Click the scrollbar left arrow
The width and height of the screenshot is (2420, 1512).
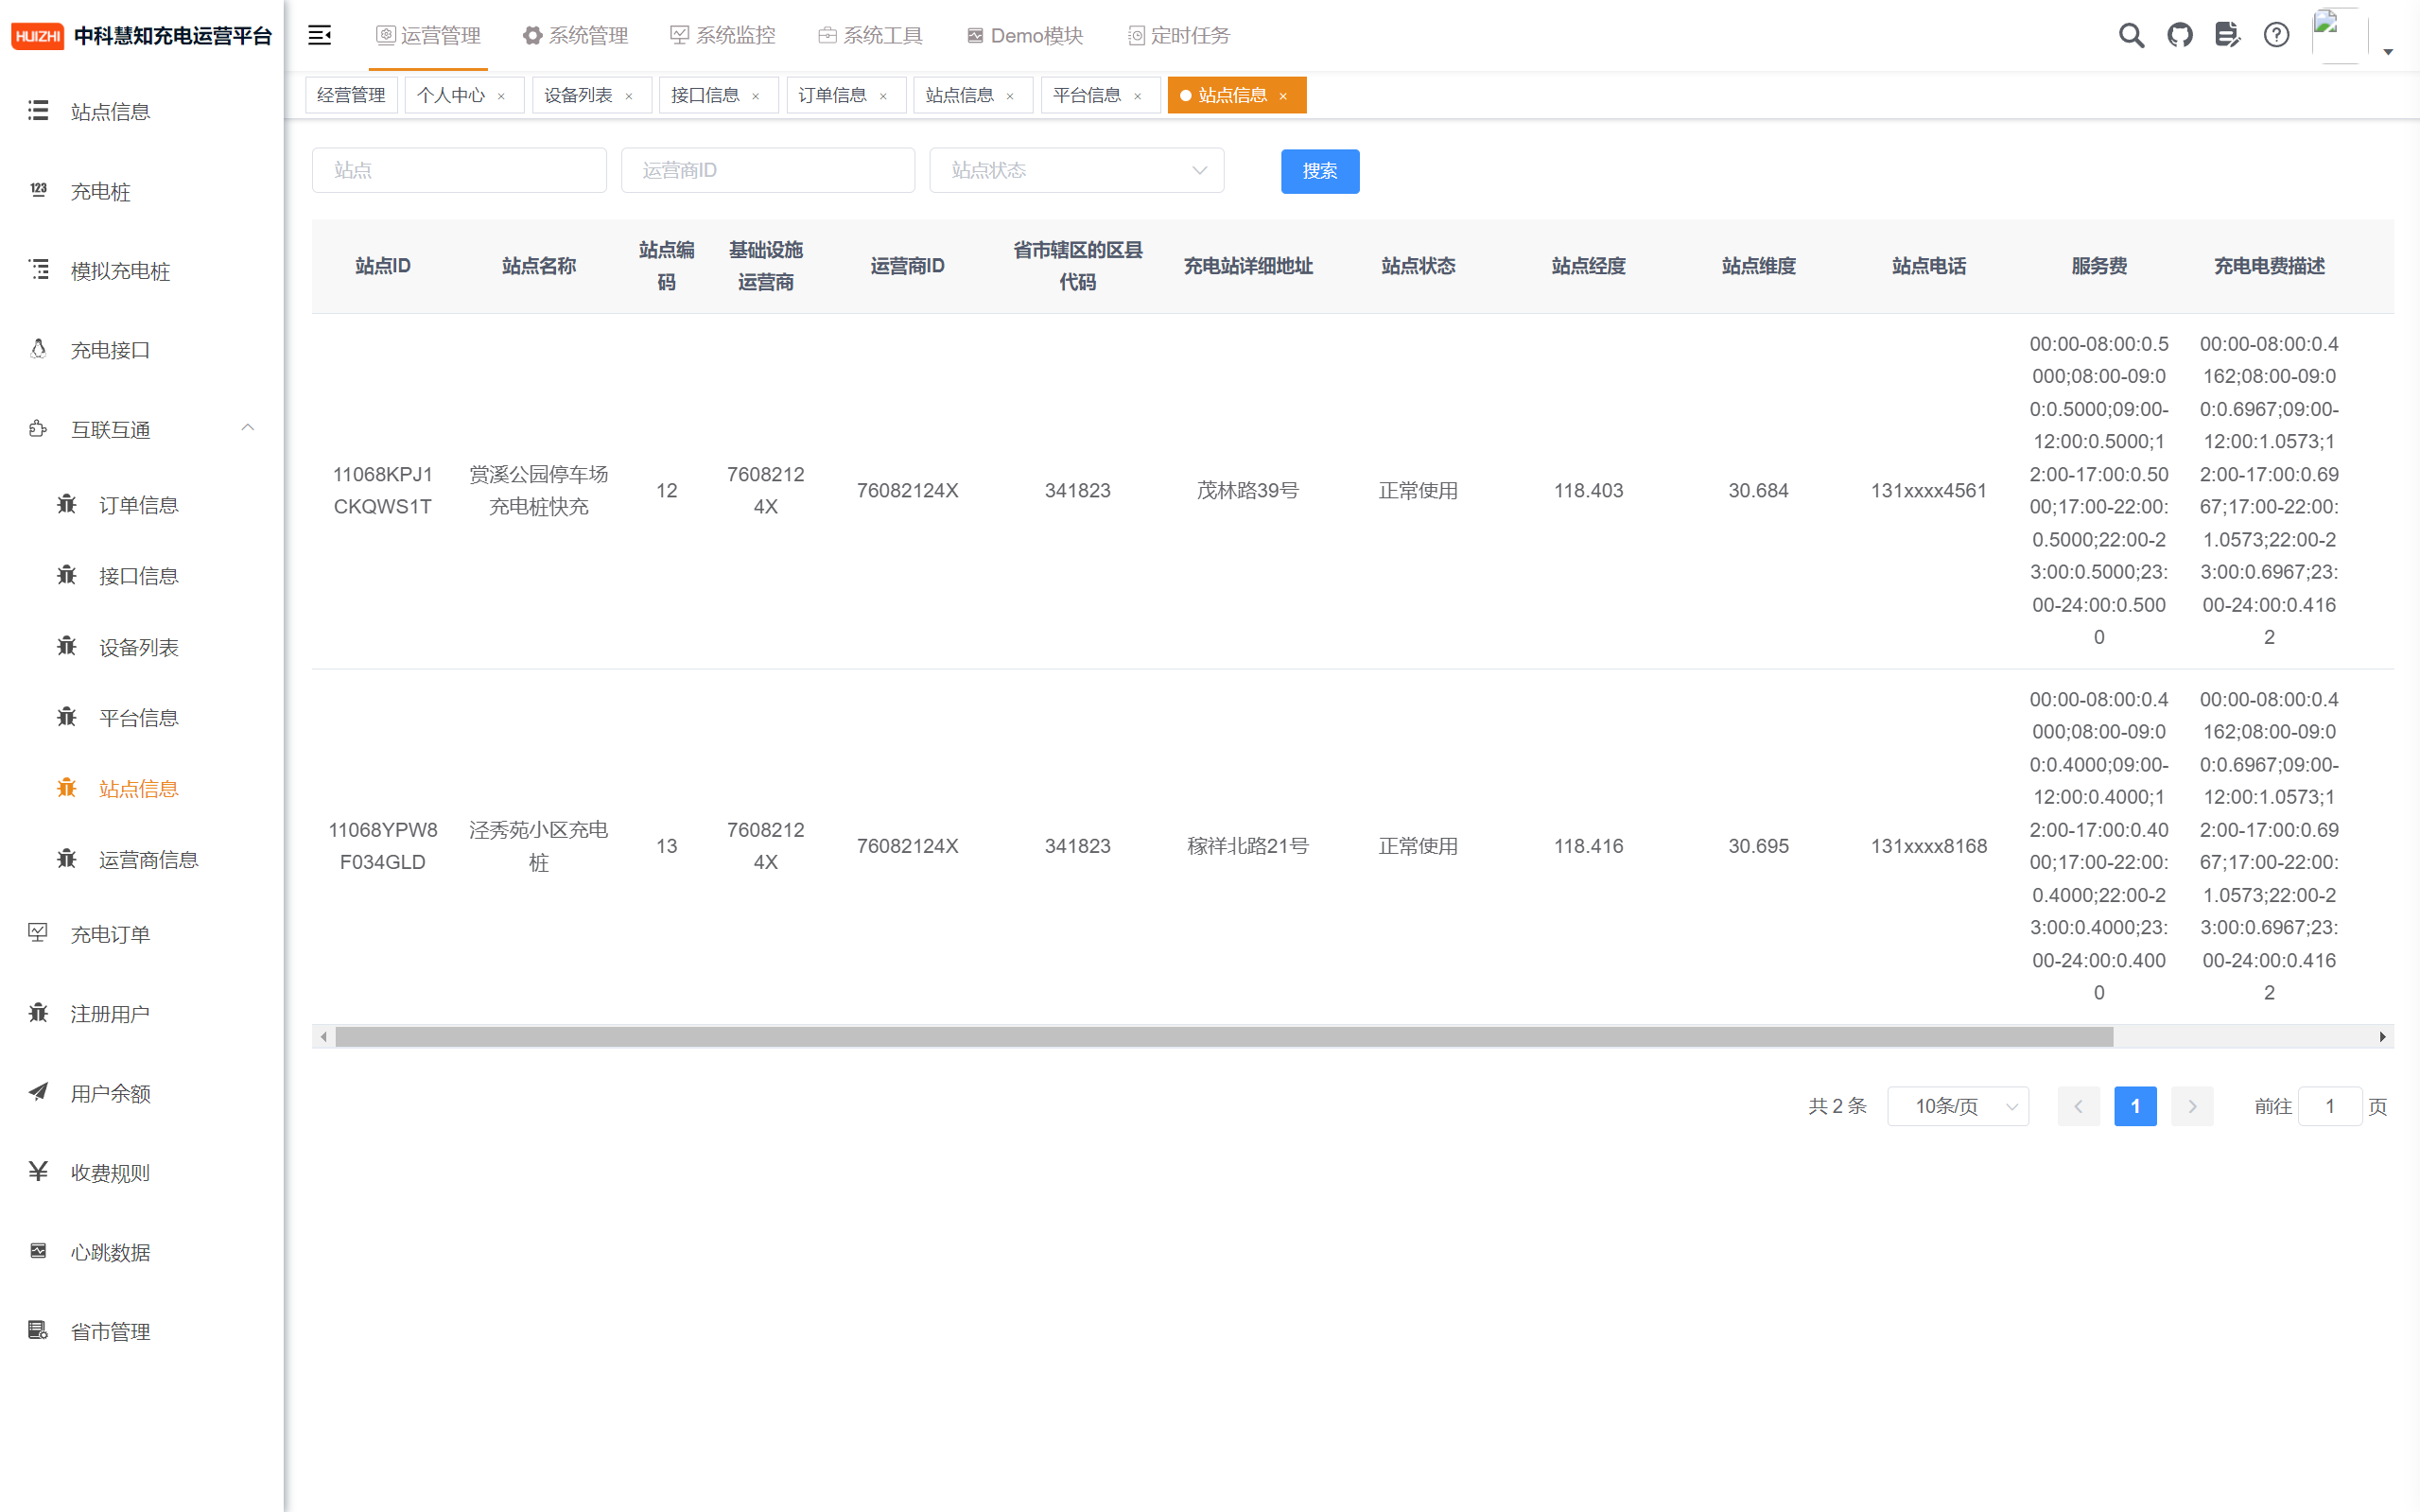323,1037
